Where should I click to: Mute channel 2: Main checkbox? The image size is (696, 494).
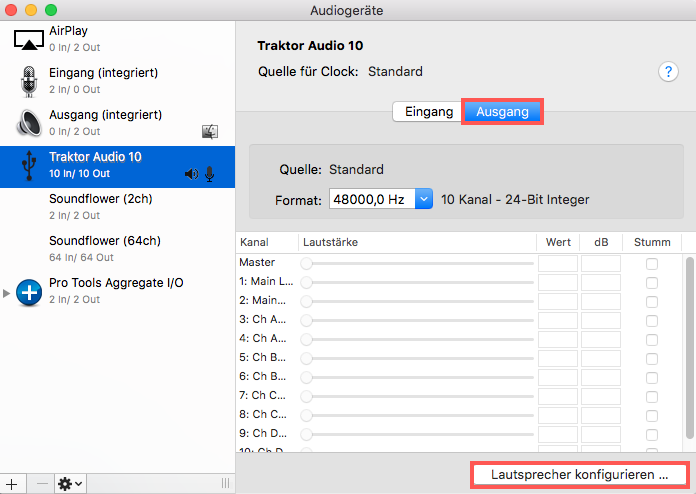coord(652,302)
